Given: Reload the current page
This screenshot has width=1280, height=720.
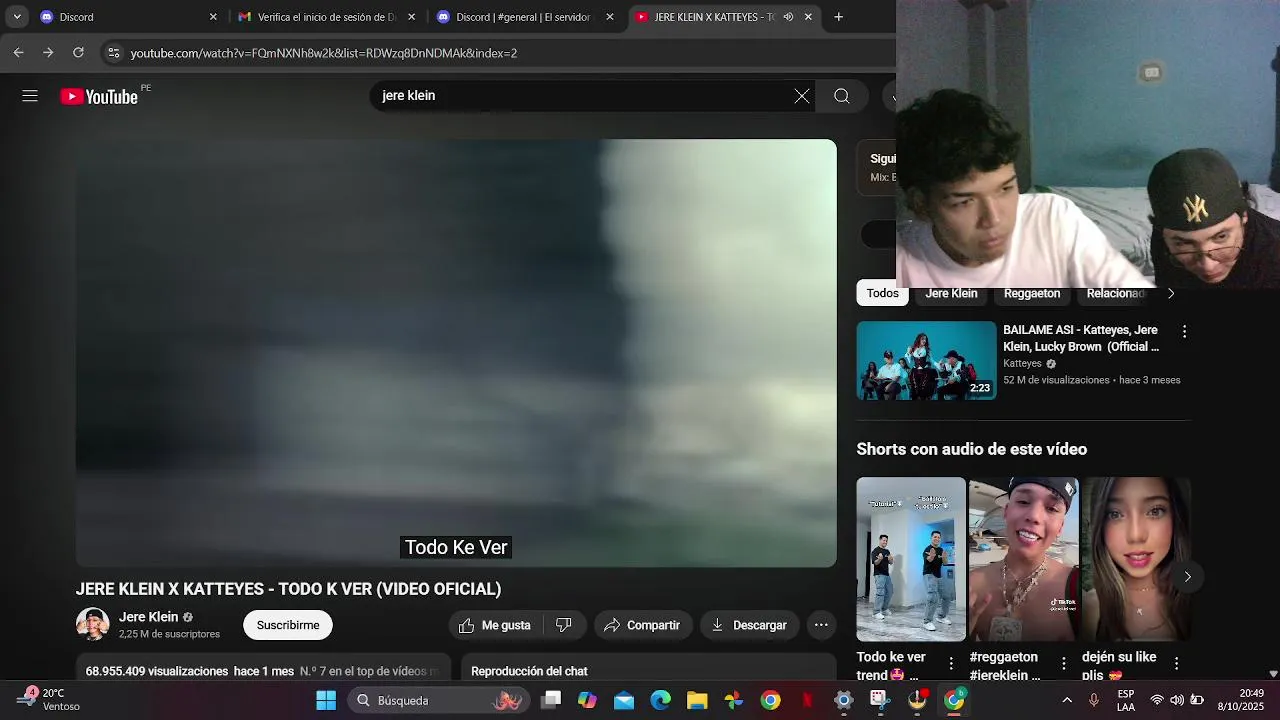Looking at the screenshot, I should 78,52.
